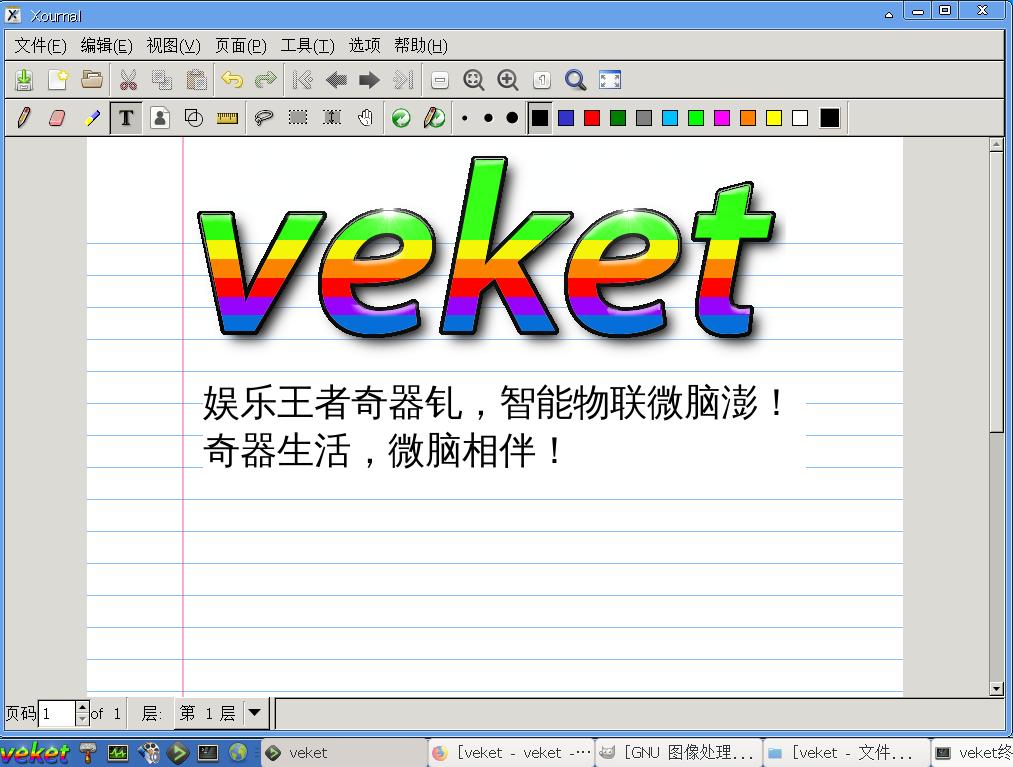Open the veket start menu button
Viewport: 1013px width, 767px height.
[35, 753]
